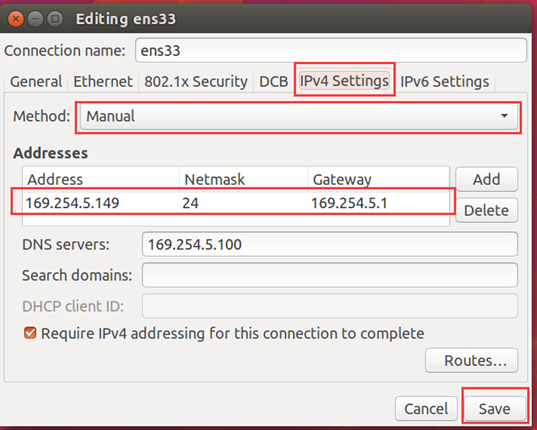Delete the selected address entry

pyautogui.click(x=487, y=210)
